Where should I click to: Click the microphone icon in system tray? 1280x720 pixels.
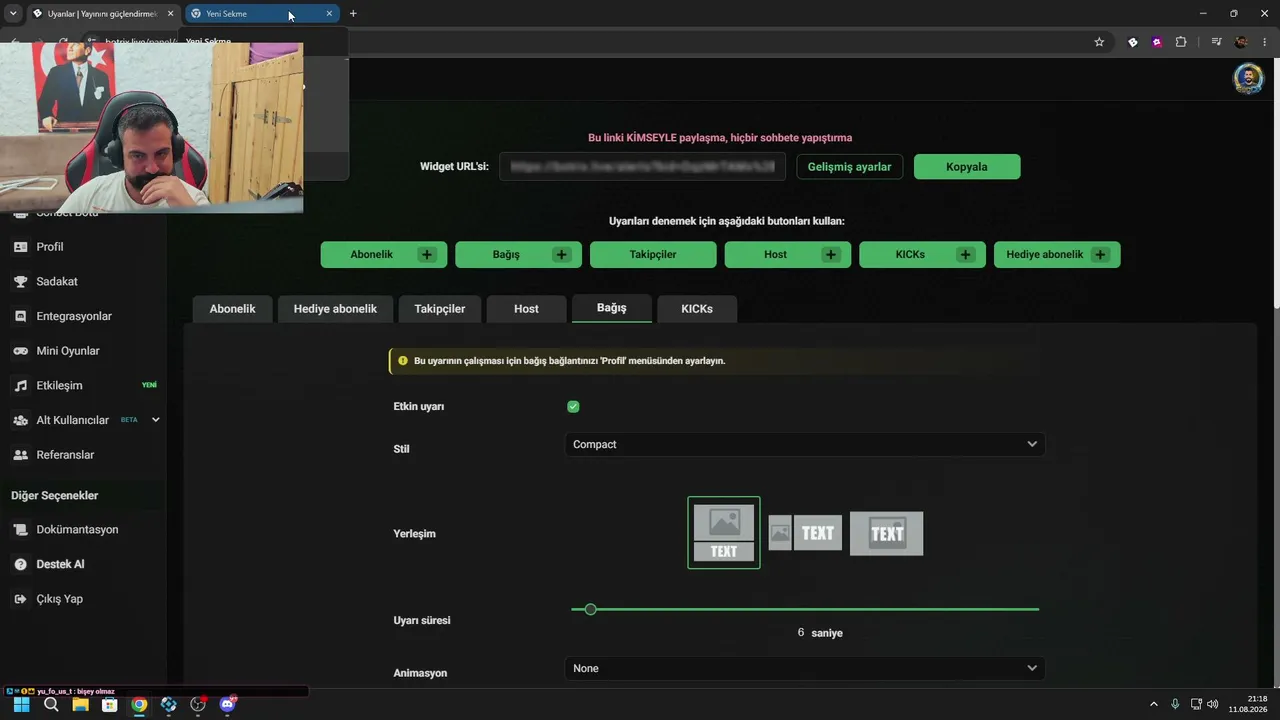point(1175,704)
